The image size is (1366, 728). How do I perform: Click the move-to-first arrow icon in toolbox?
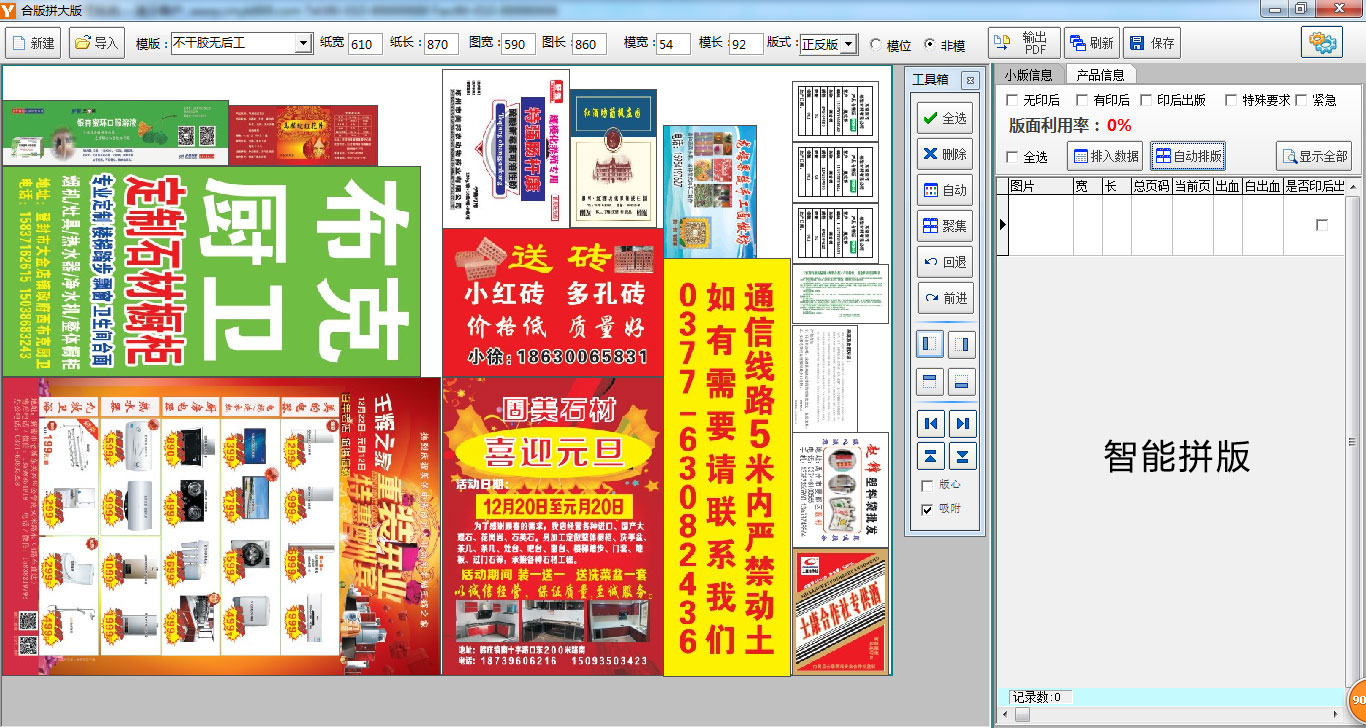pyautogui.click(x=930, y=423)
